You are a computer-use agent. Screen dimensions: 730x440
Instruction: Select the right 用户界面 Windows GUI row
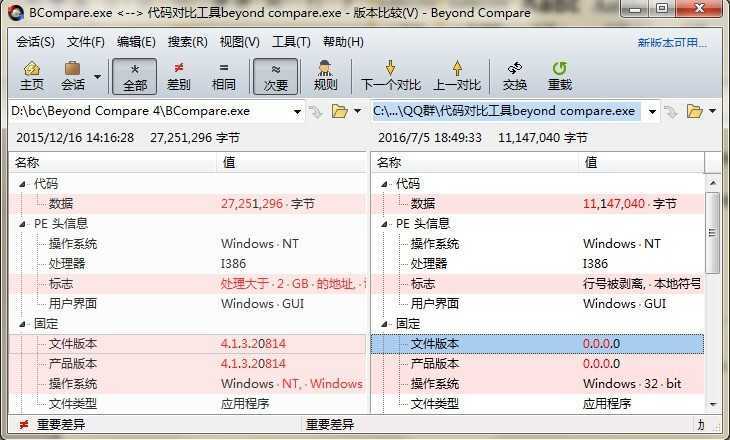(x=538, y=304)
